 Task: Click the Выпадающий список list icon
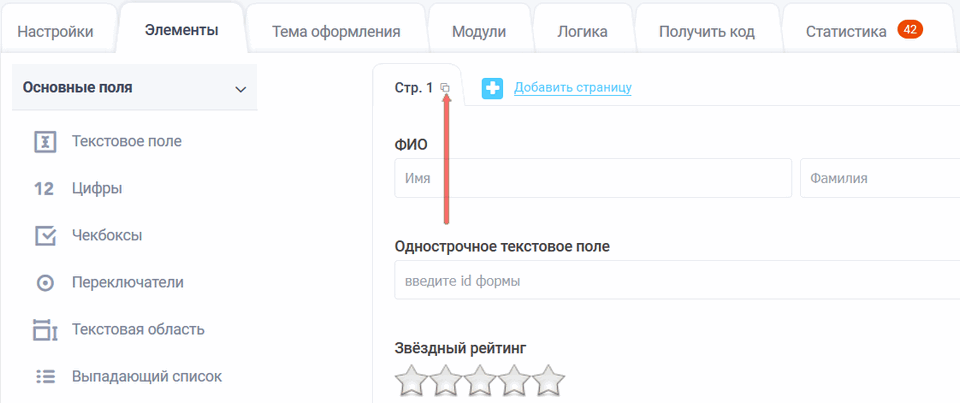(44, 377)
